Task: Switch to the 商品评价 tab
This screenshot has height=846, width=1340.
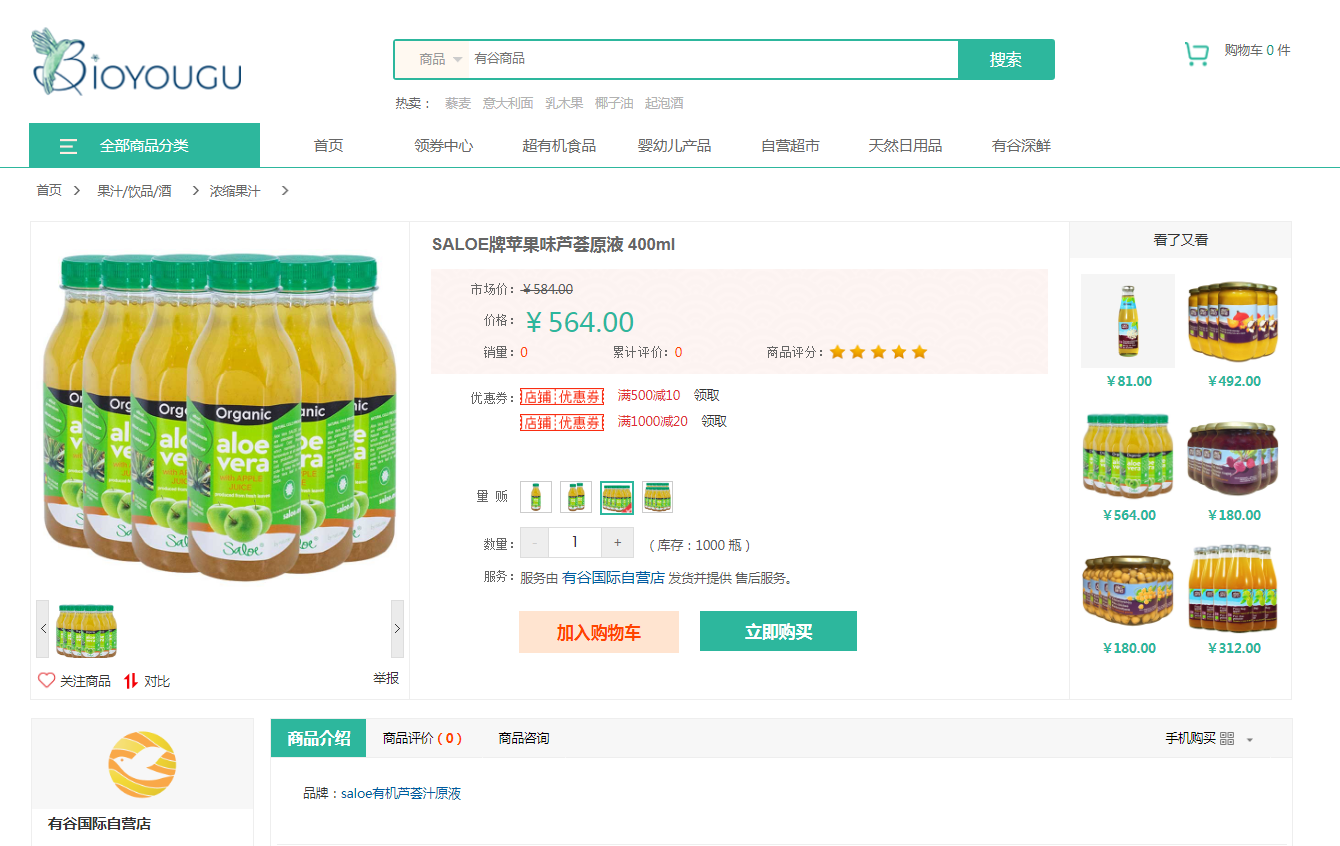Action: click(x=422, y=739)
